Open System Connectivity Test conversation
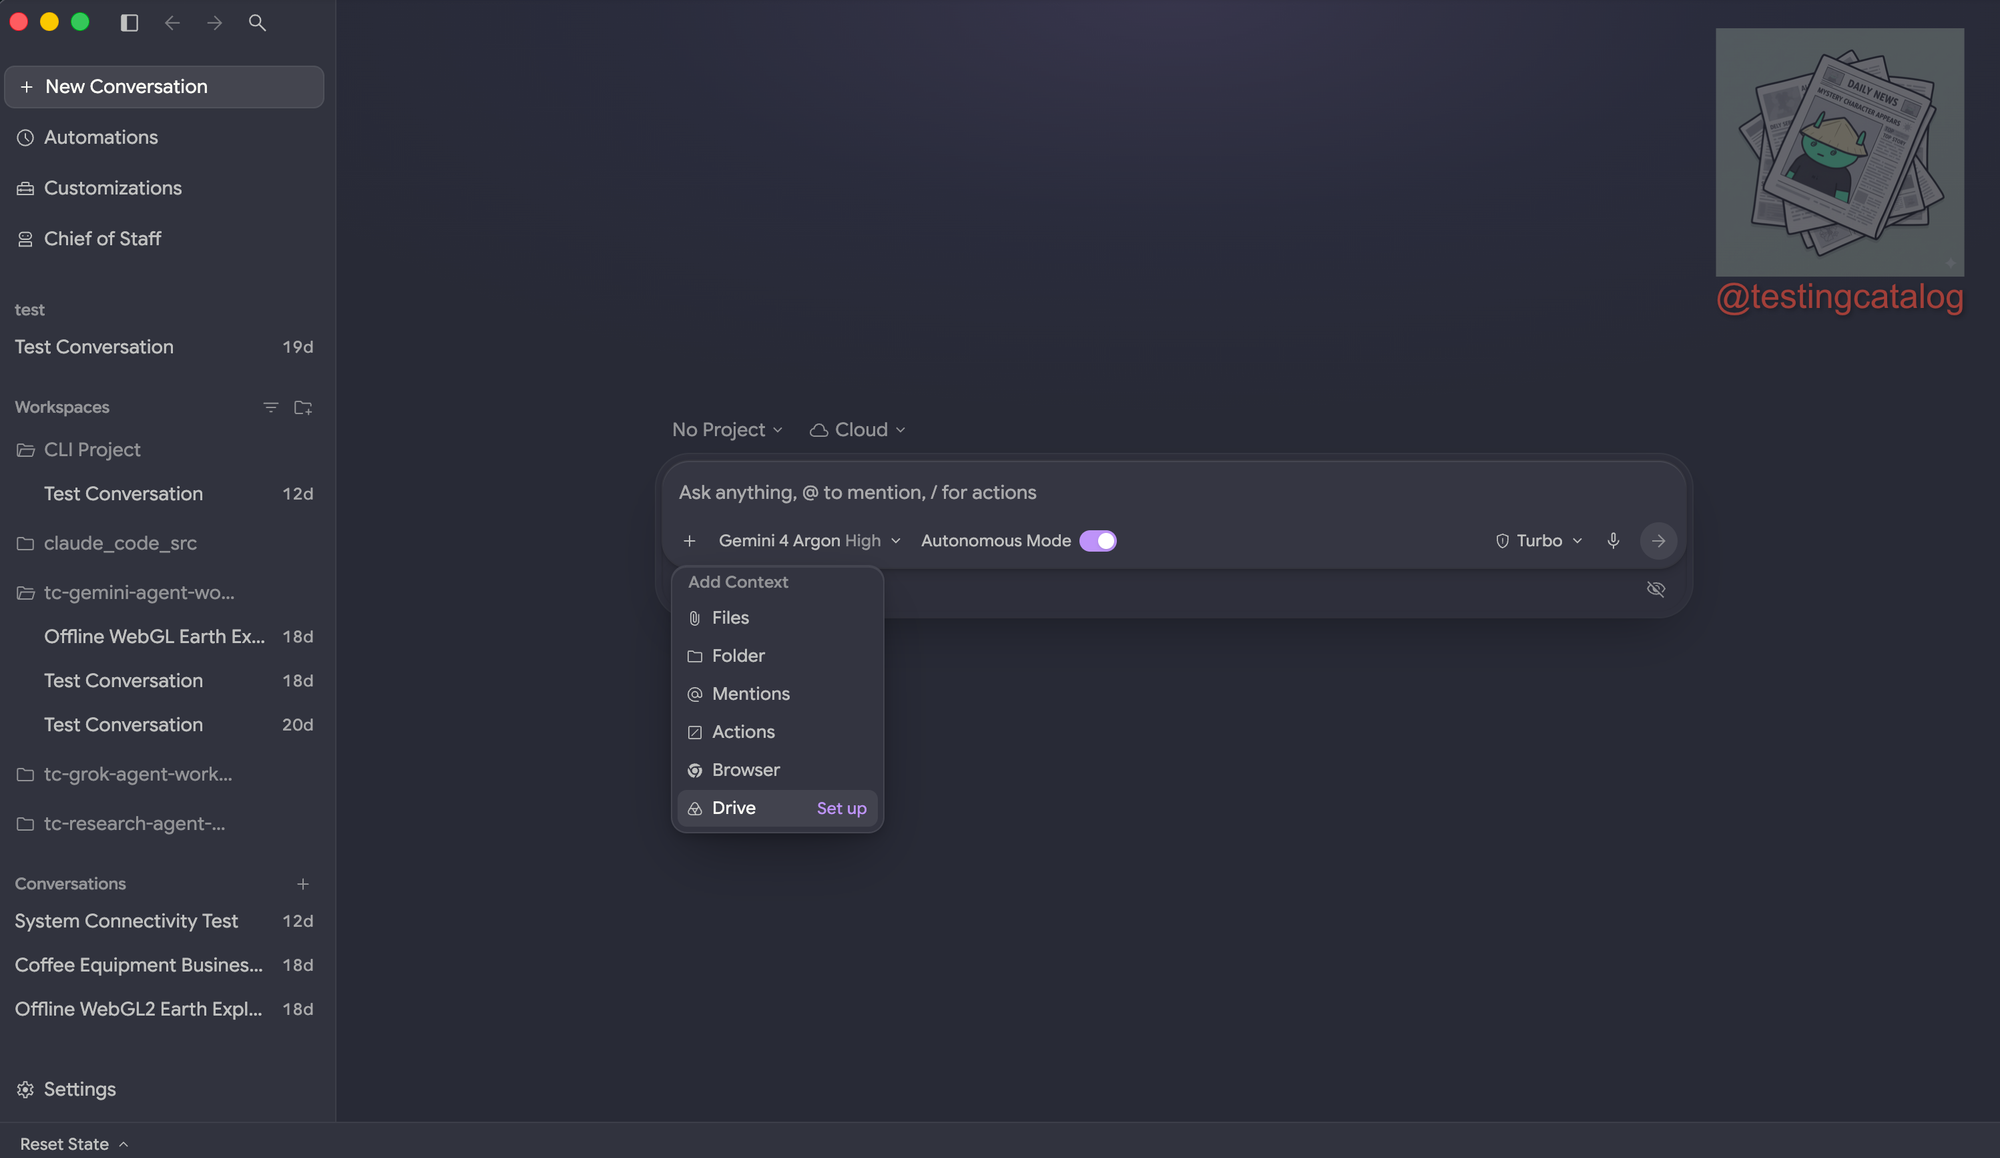Screen dimensions: 2000x1158 164,921
